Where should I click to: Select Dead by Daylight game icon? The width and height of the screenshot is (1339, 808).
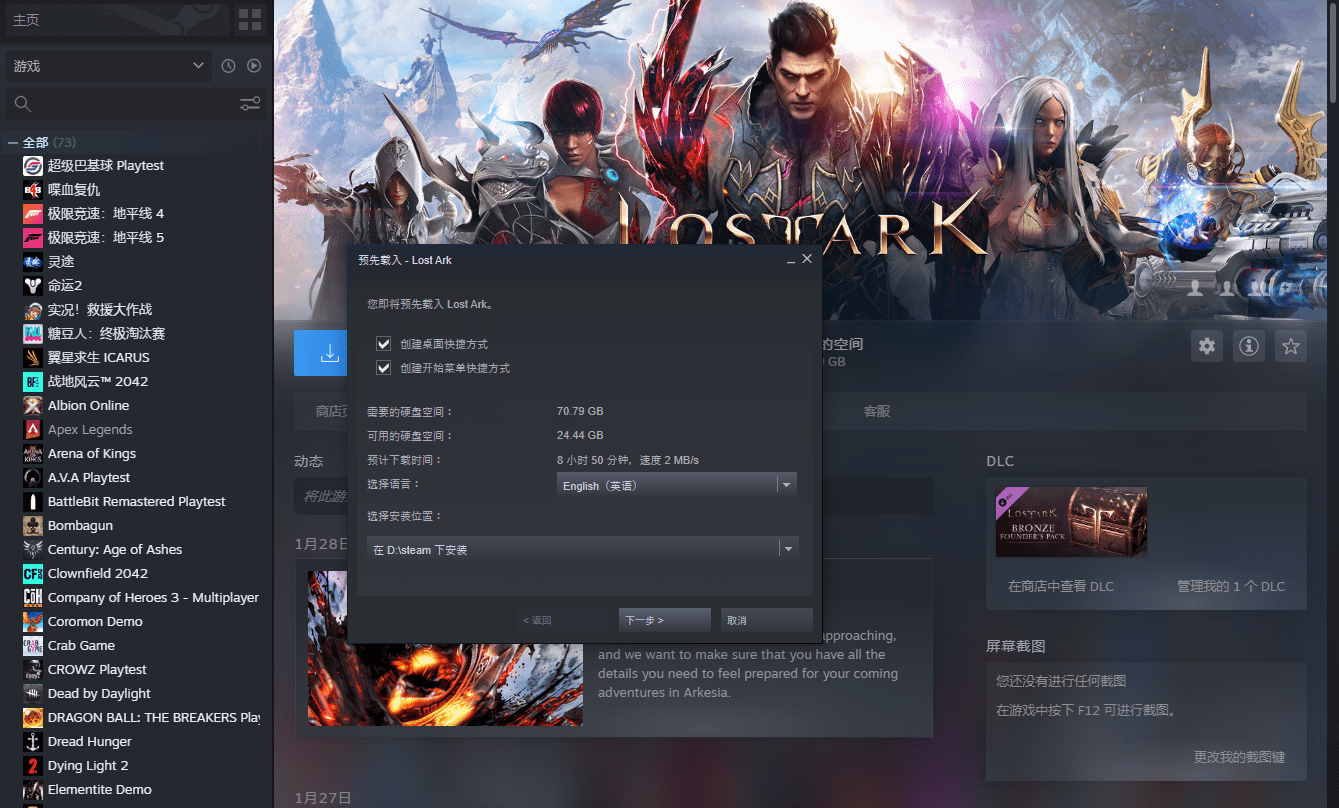coord(33,694)
